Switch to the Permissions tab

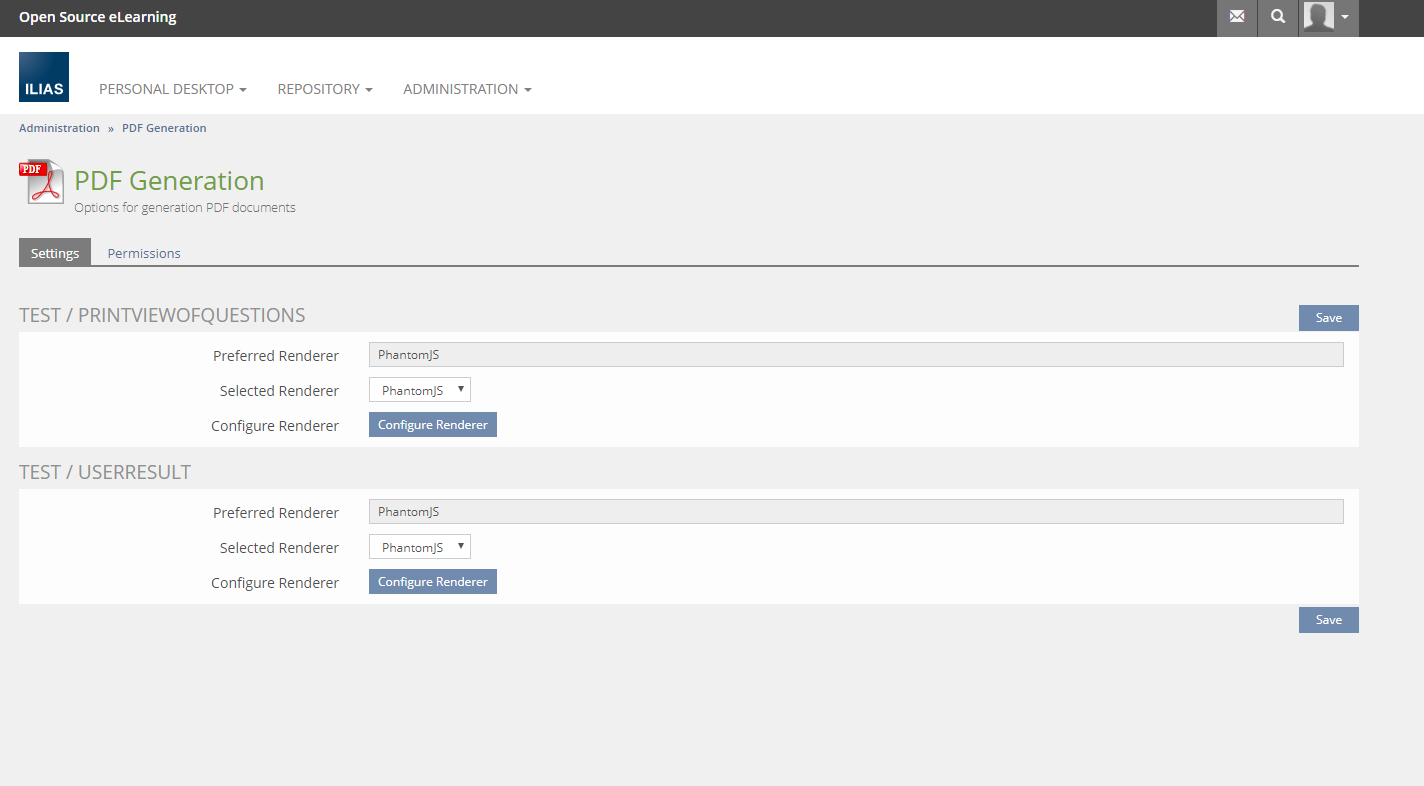[x=144, y=253]
